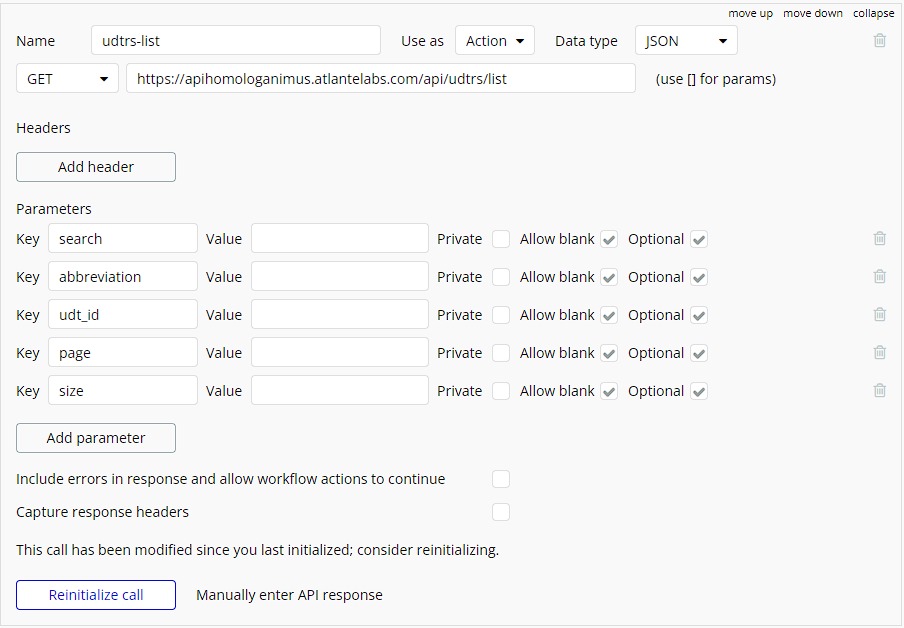Viewport: 904px width, 628px height.
Task: Enable Capture response headers checkbox
Action: (500, 512)
